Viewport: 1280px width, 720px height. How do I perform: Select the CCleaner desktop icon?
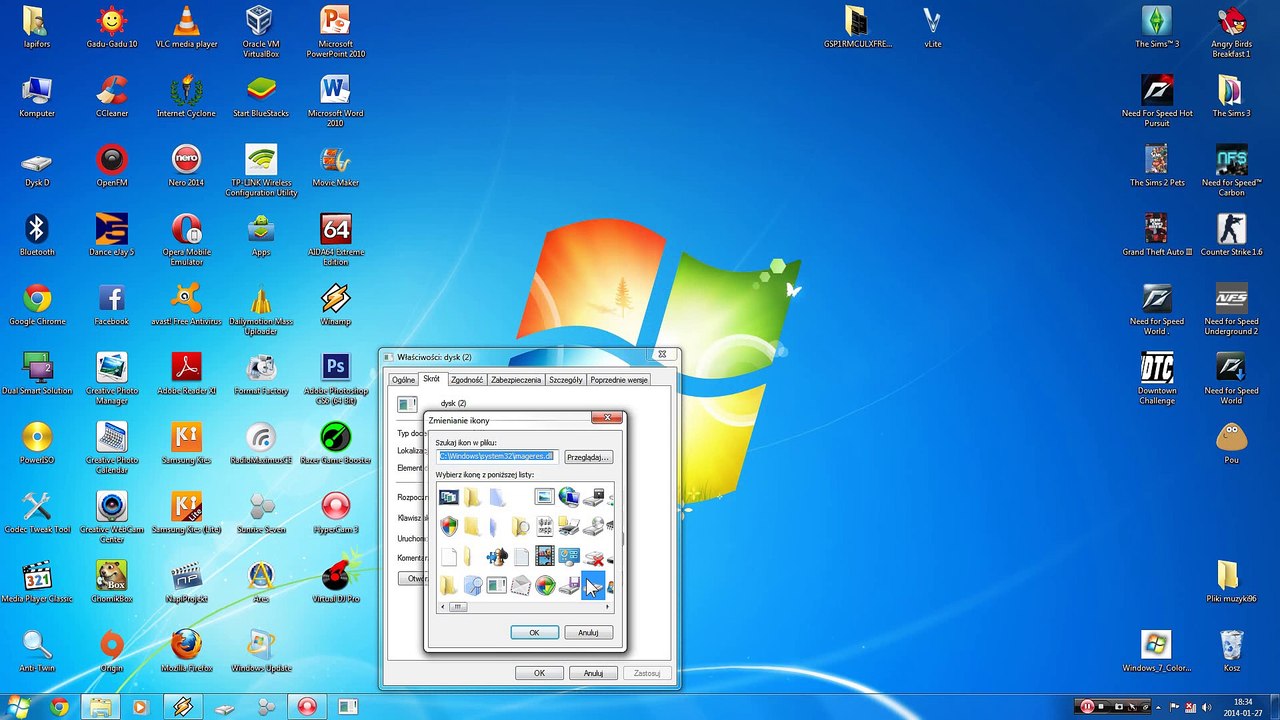[112, 96]
